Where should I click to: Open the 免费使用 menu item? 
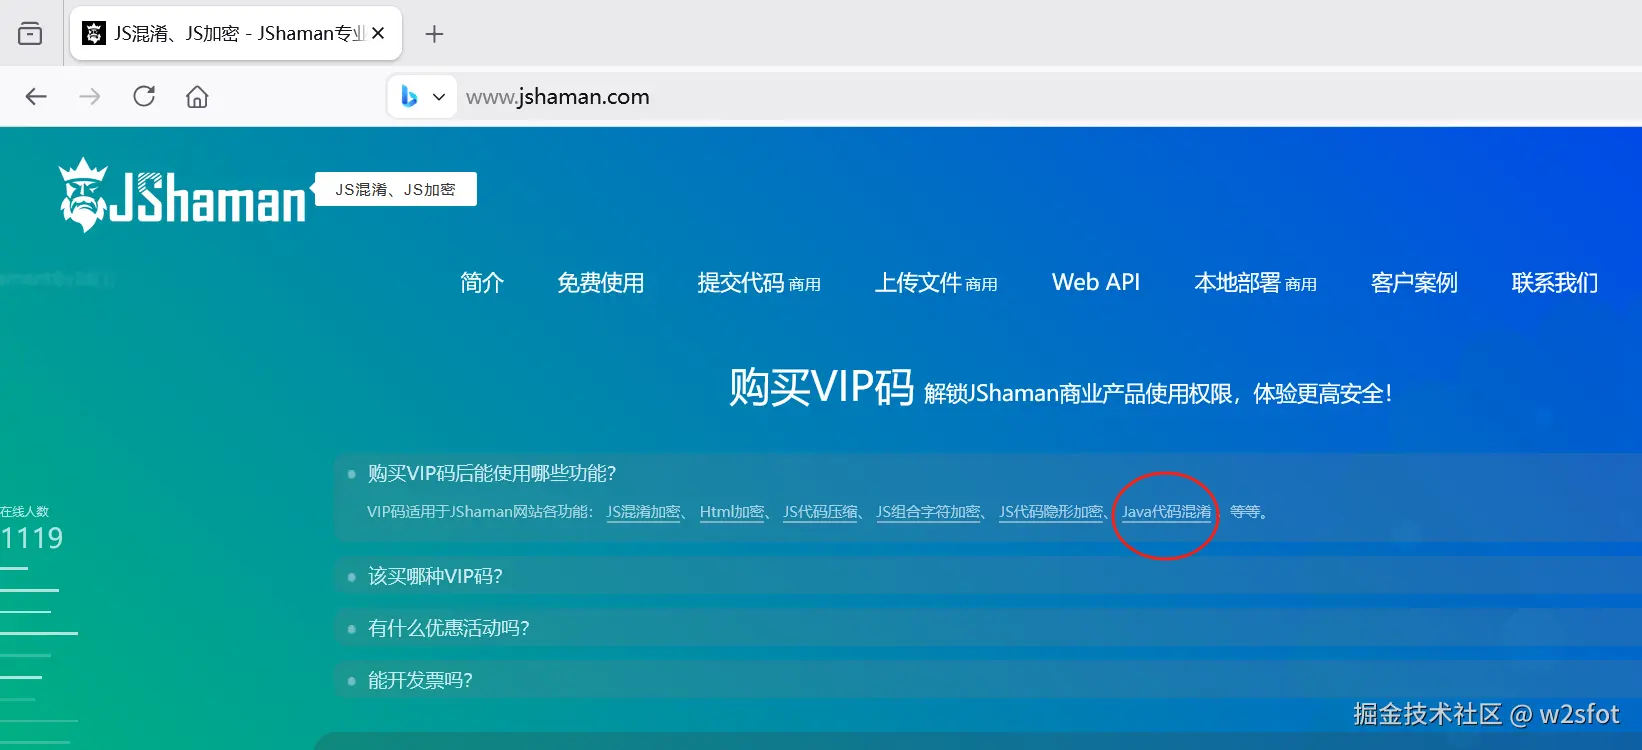pyautogui.click(x=601, y=283)
